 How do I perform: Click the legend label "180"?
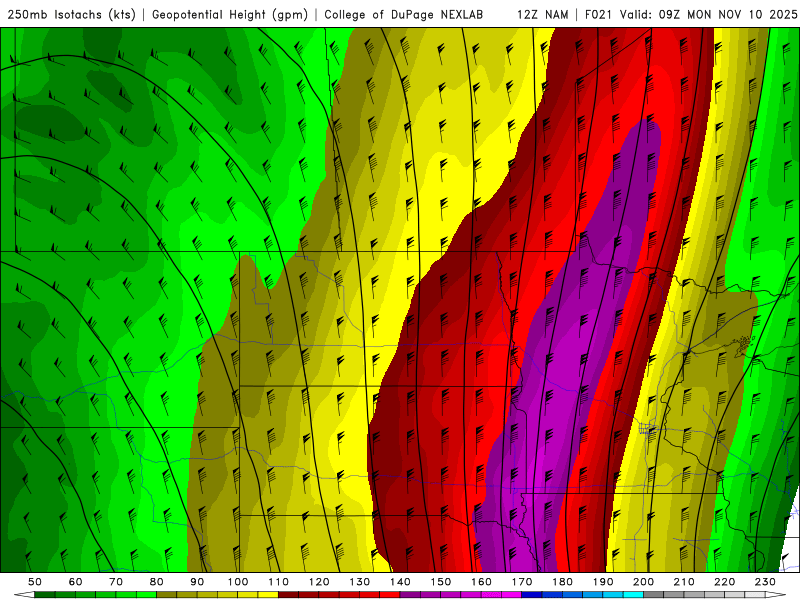pos(562,582)
